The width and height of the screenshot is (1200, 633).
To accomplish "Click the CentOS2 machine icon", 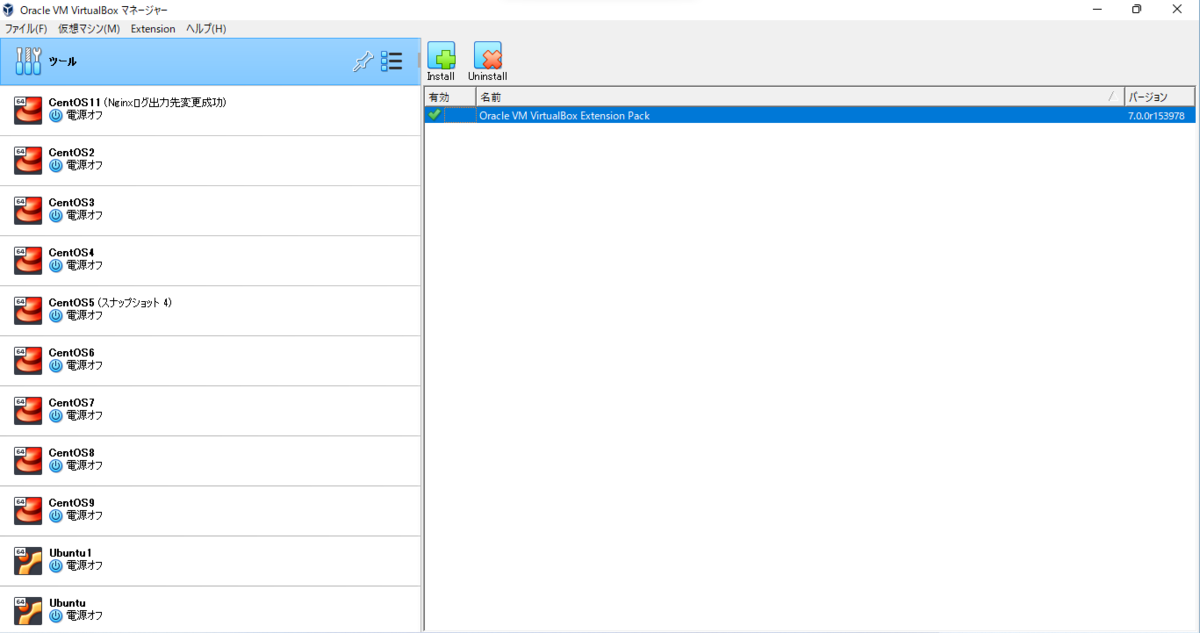I will [28, 160].
